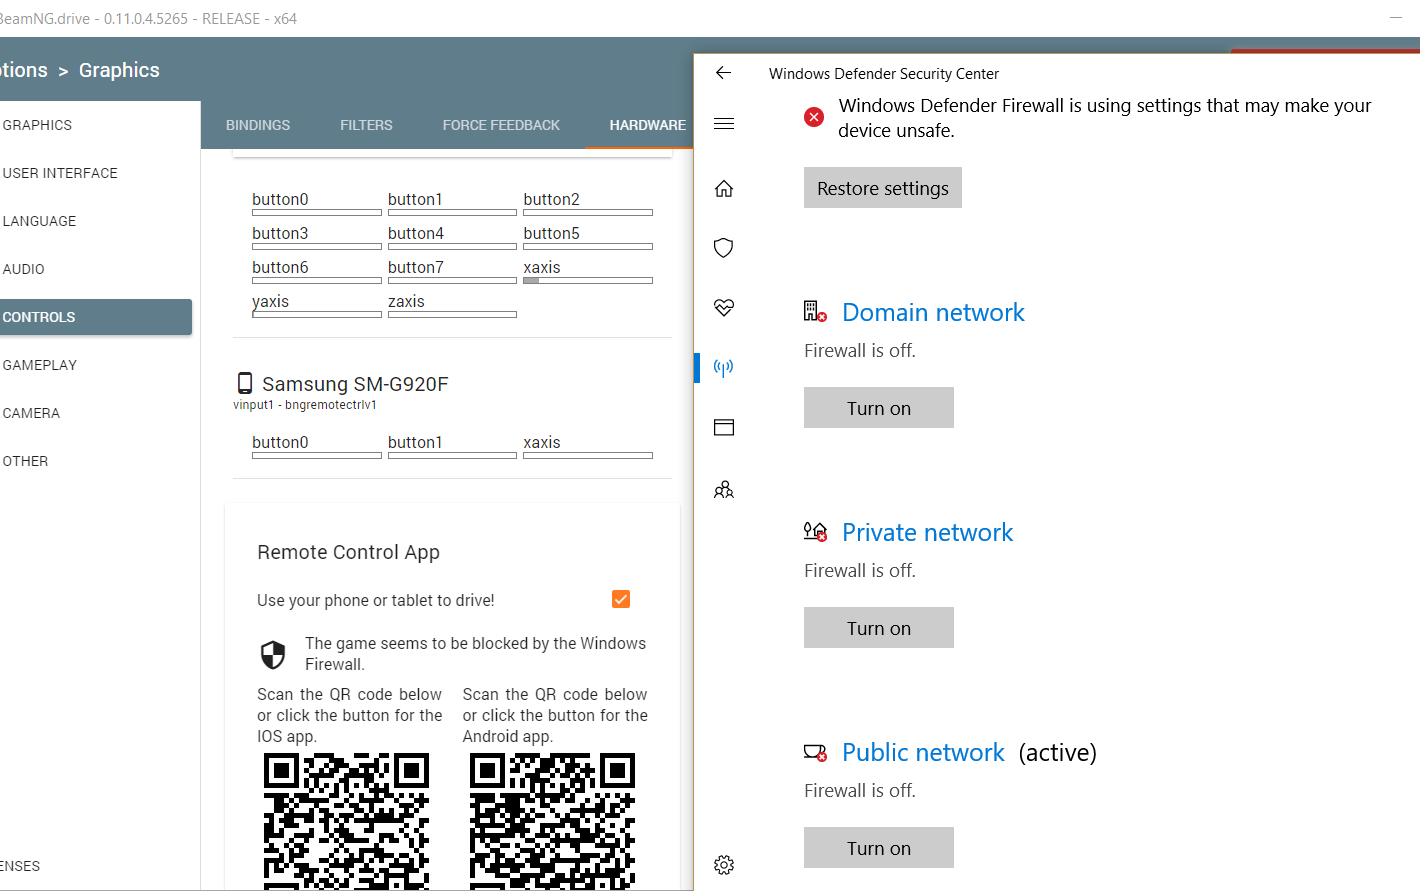Open Family options people icon
The width and height of the screenshot is (1420, 891).
724,489
